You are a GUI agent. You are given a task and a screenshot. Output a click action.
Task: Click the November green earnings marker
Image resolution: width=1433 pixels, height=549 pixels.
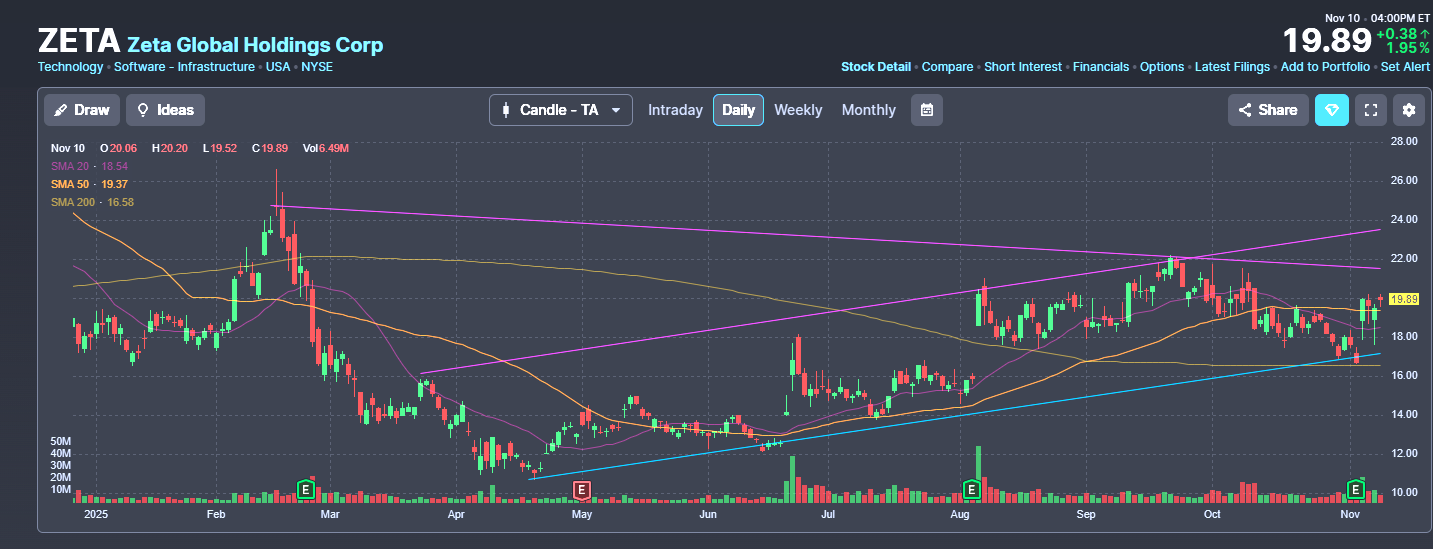[x=1356, y=489]
